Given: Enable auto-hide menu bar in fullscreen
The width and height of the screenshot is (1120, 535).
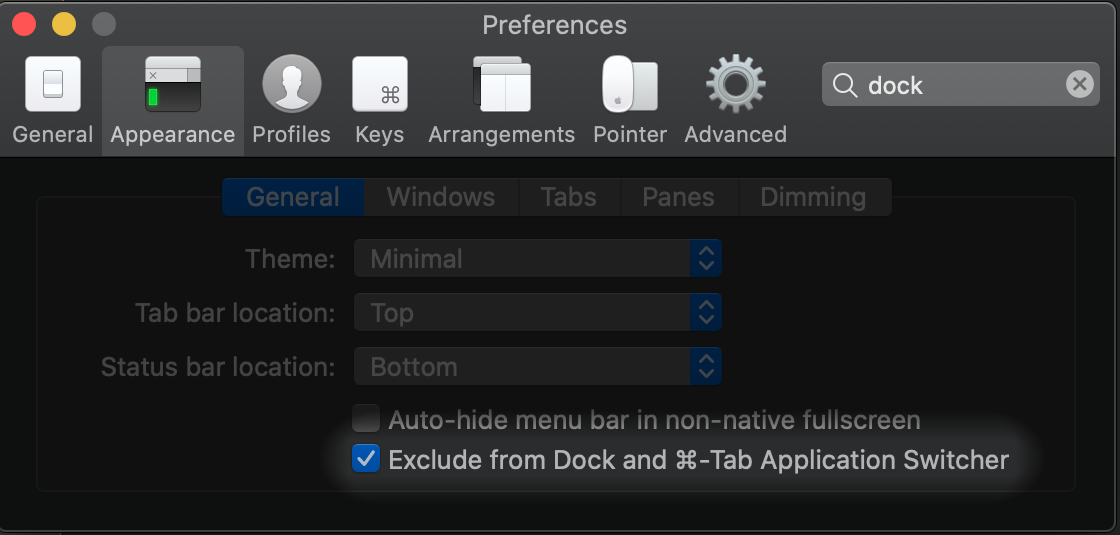Looking at the screenshot, I should pos(366,419).
